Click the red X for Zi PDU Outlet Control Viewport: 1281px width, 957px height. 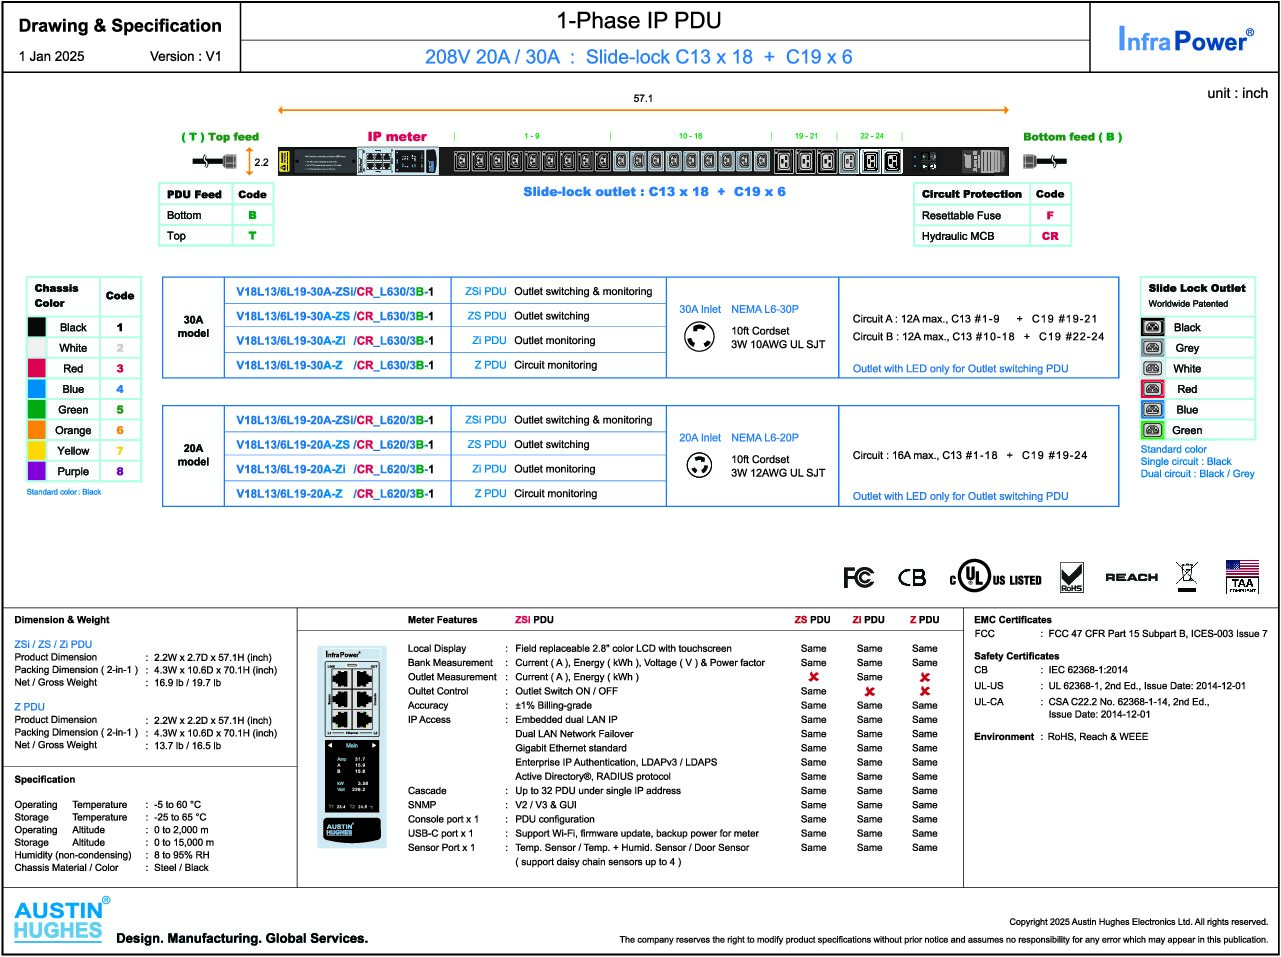(870, 691)
